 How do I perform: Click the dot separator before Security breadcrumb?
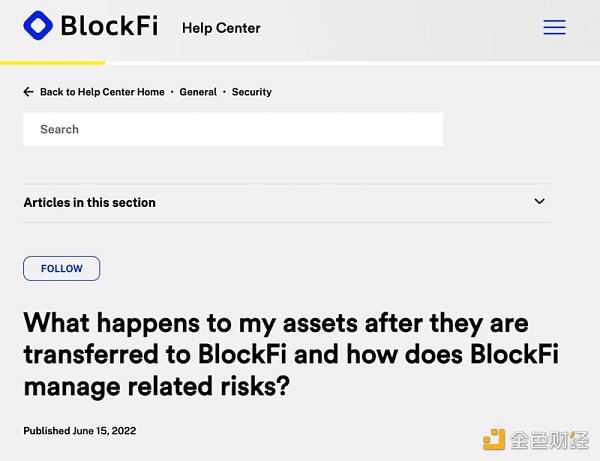(x=224, y=92)
